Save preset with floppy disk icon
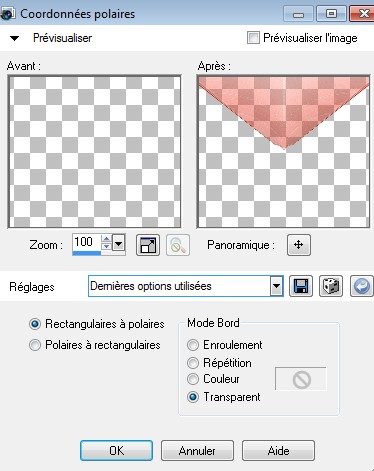 [x=301, y=286]
